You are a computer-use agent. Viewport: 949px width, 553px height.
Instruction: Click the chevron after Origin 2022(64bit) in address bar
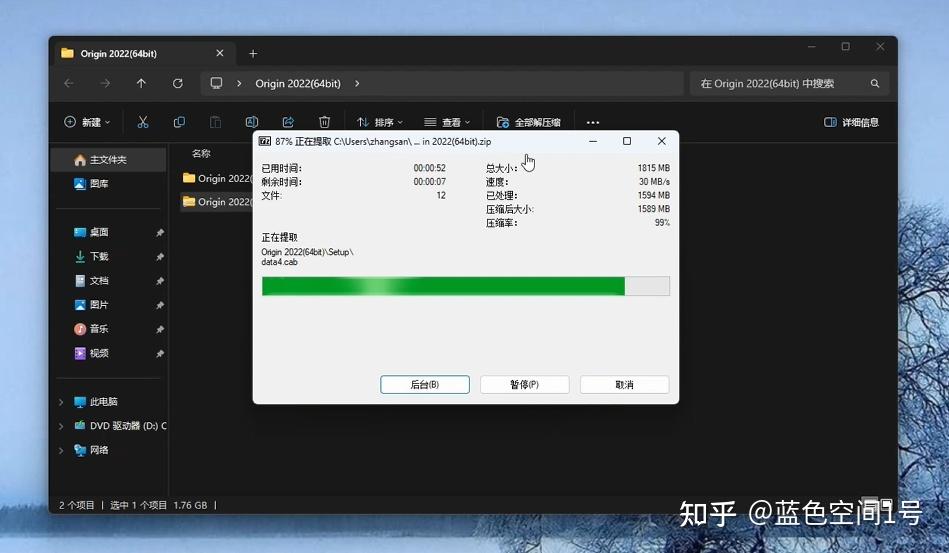[x=357, y=83]
